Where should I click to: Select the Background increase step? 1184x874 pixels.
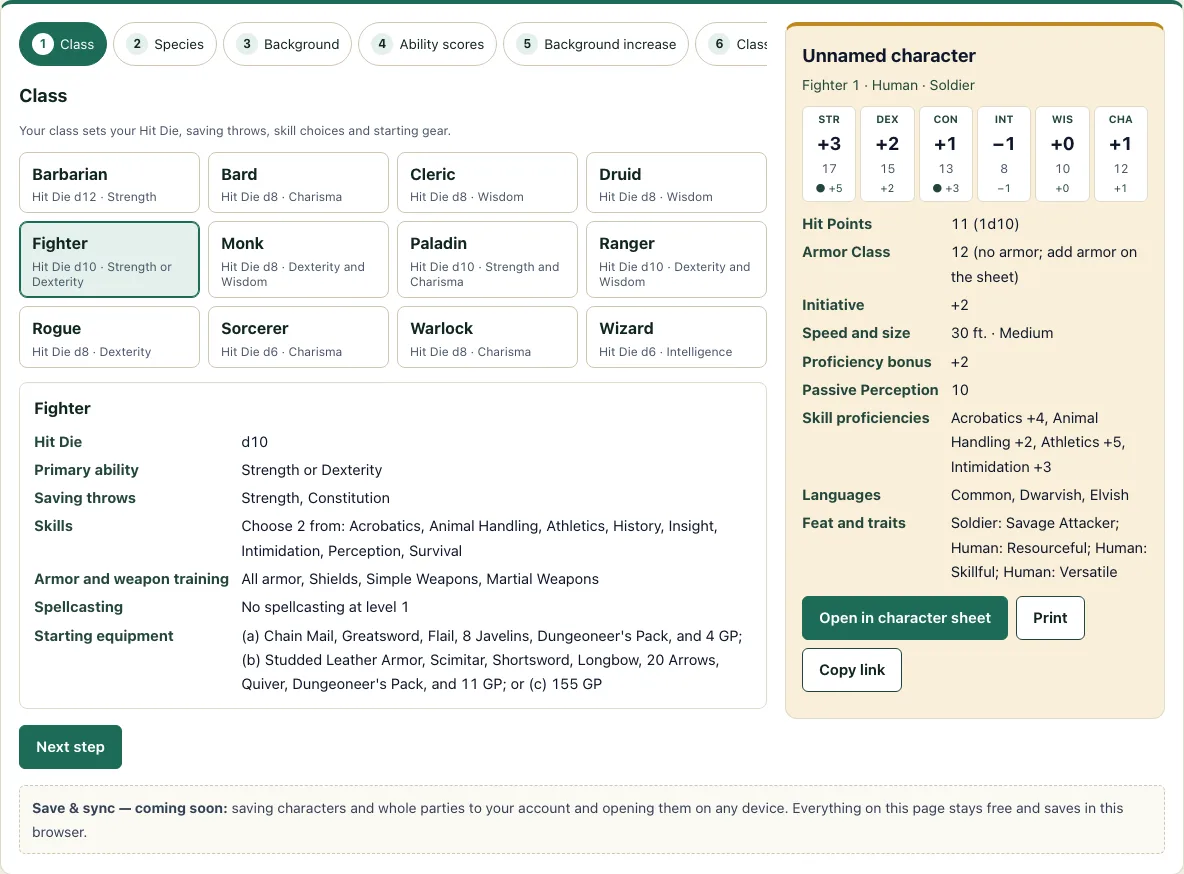click(x=596, y=44)
